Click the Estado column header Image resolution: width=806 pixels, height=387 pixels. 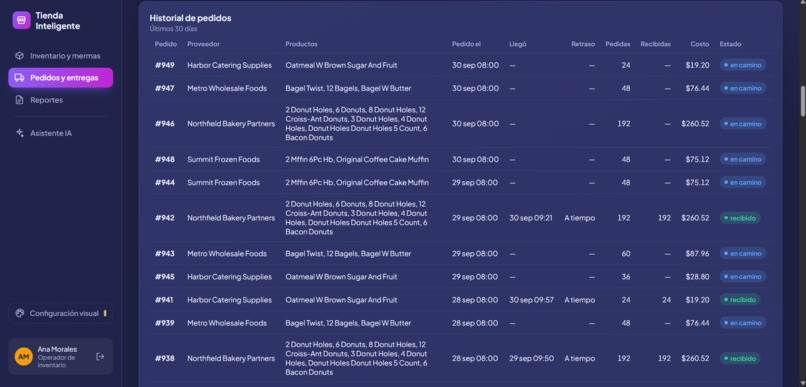pyautogui.click(x=730, y=44)
